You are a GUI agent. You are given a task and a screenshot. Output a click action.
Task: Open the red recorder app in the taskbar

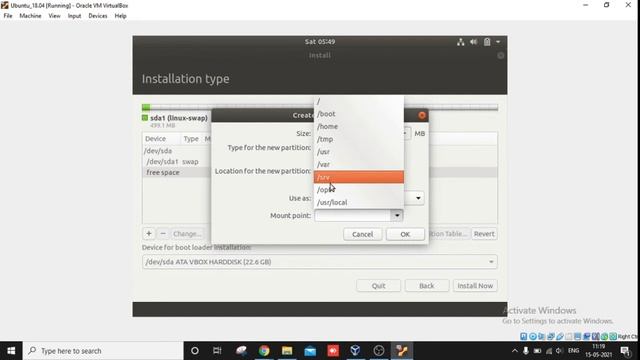[333, 351]
